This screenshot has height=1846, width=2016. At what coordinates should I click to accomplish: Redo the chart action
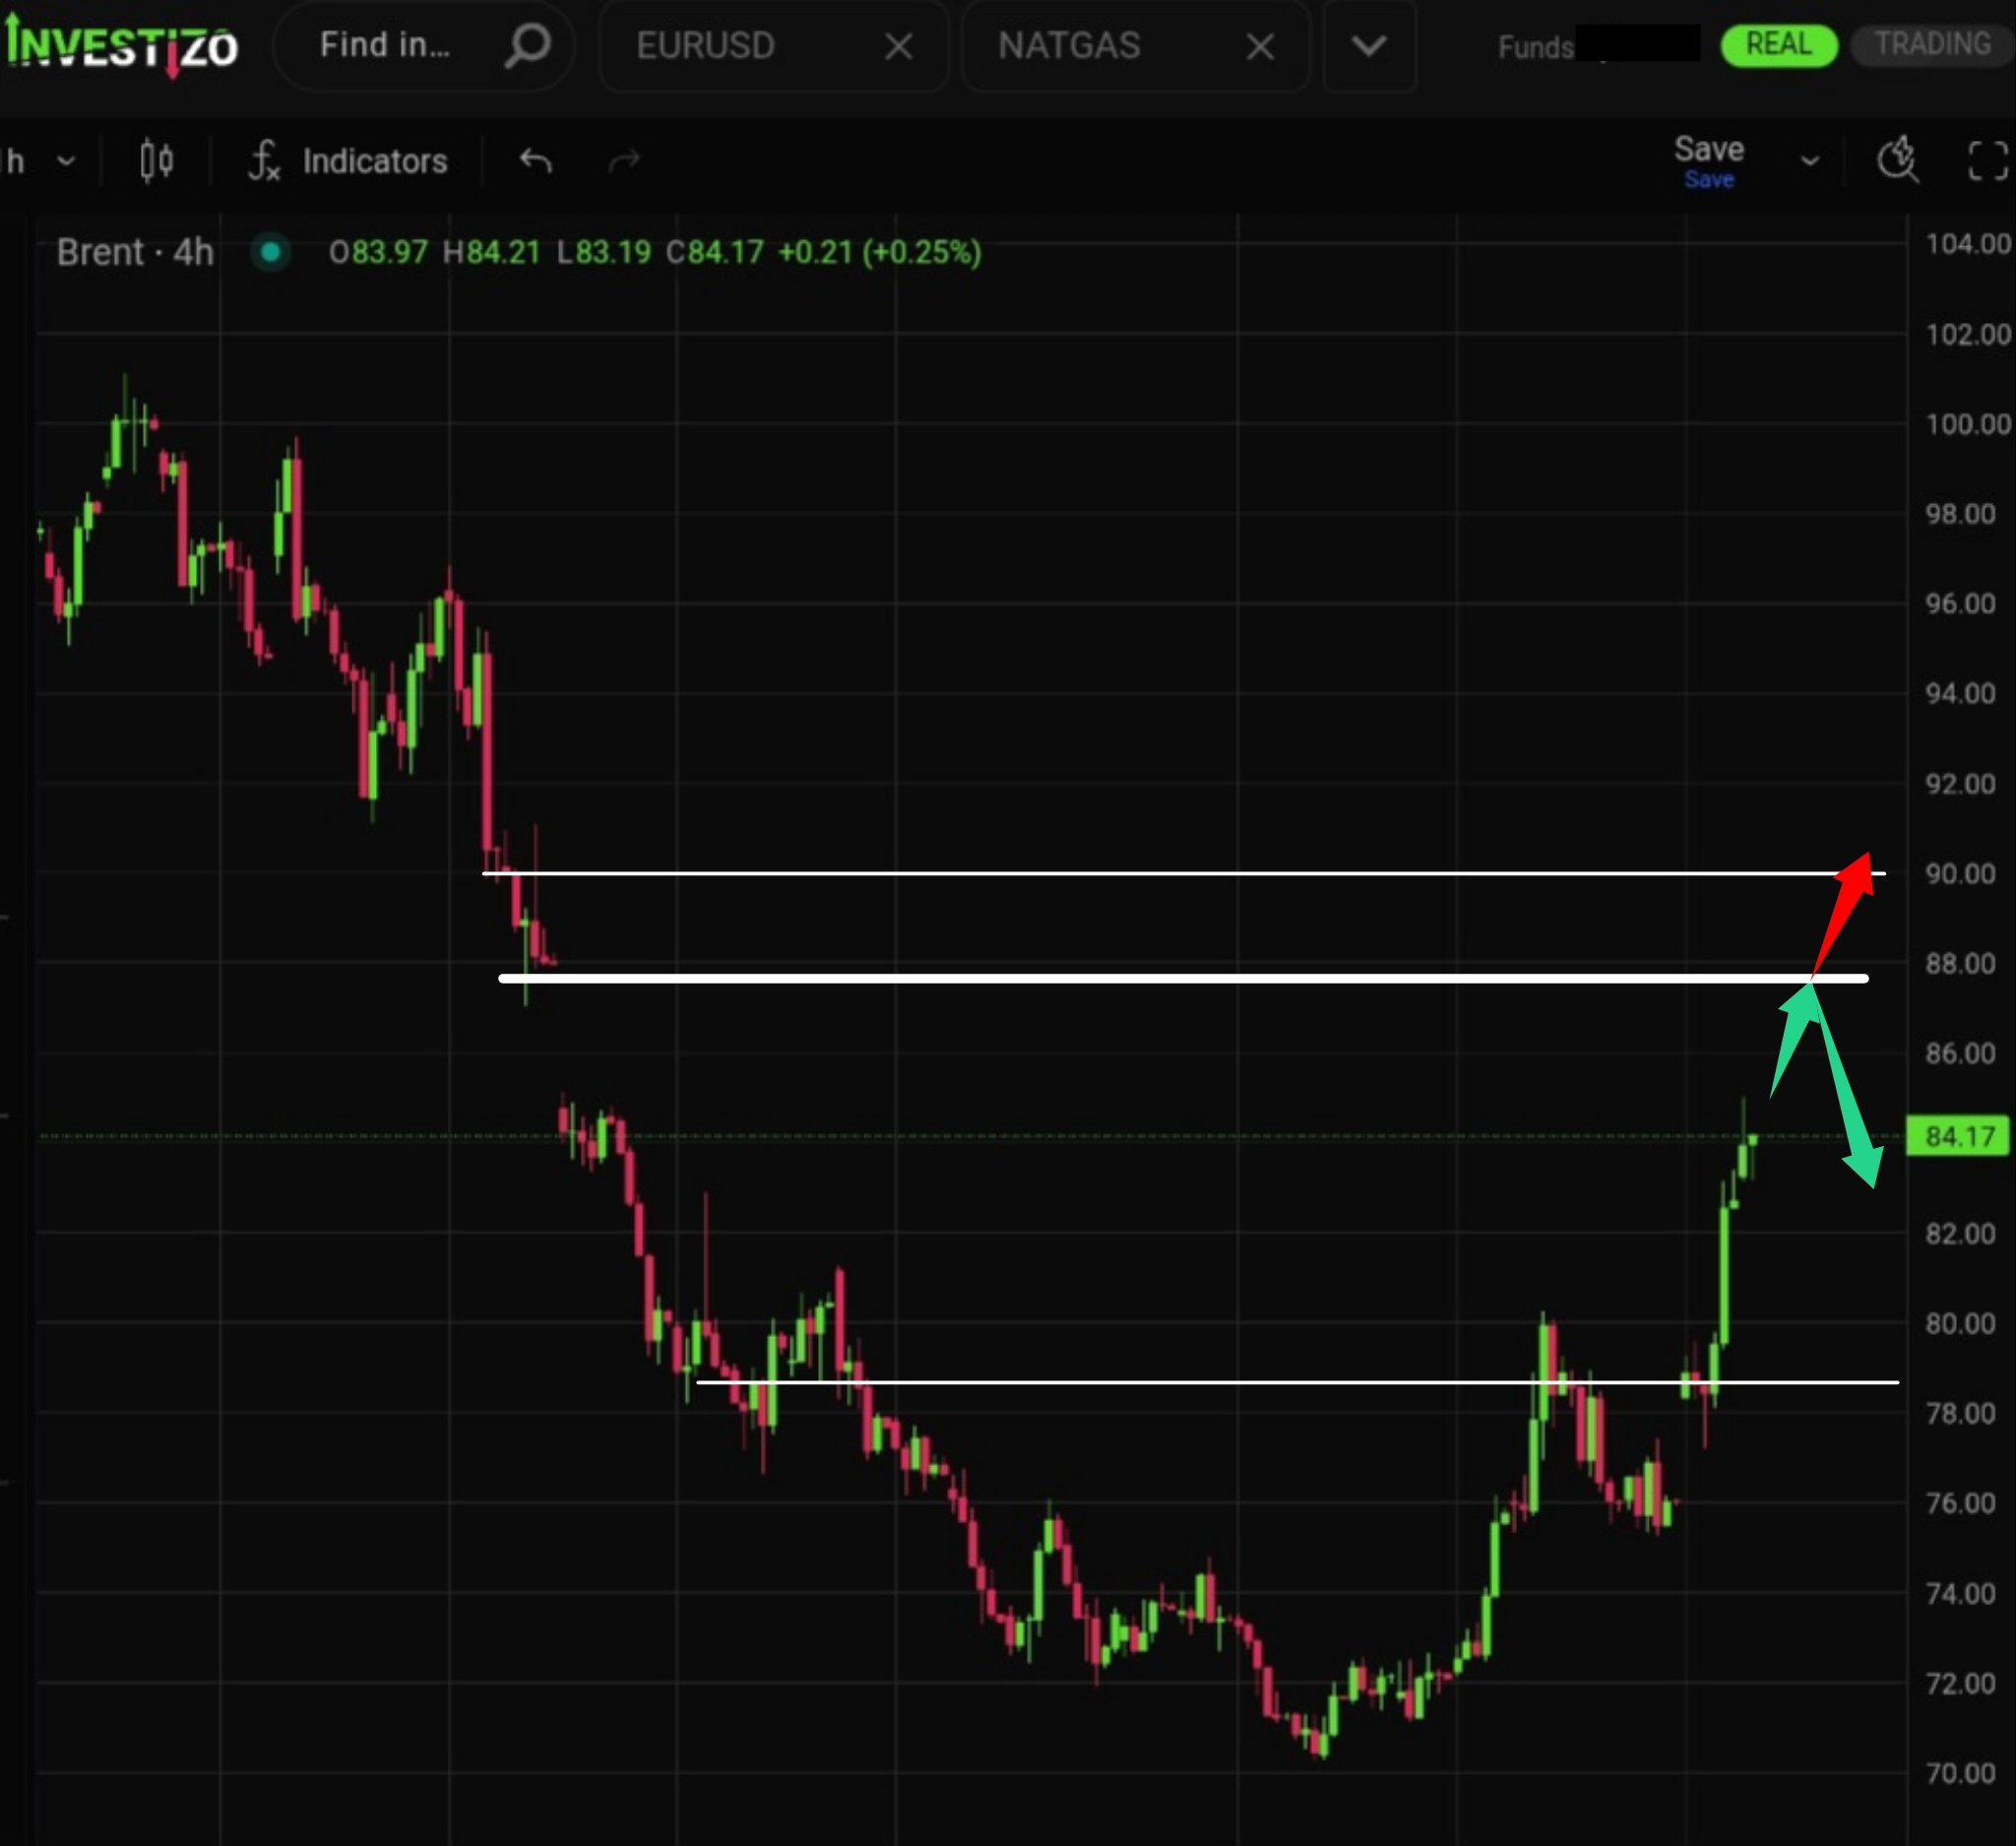coord(624,161)
